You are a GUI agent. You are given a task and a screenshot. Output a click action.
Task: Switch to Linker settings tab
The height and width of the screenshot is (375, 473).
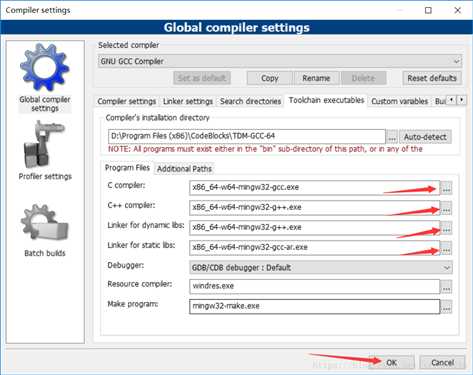(x=188, y=101)
